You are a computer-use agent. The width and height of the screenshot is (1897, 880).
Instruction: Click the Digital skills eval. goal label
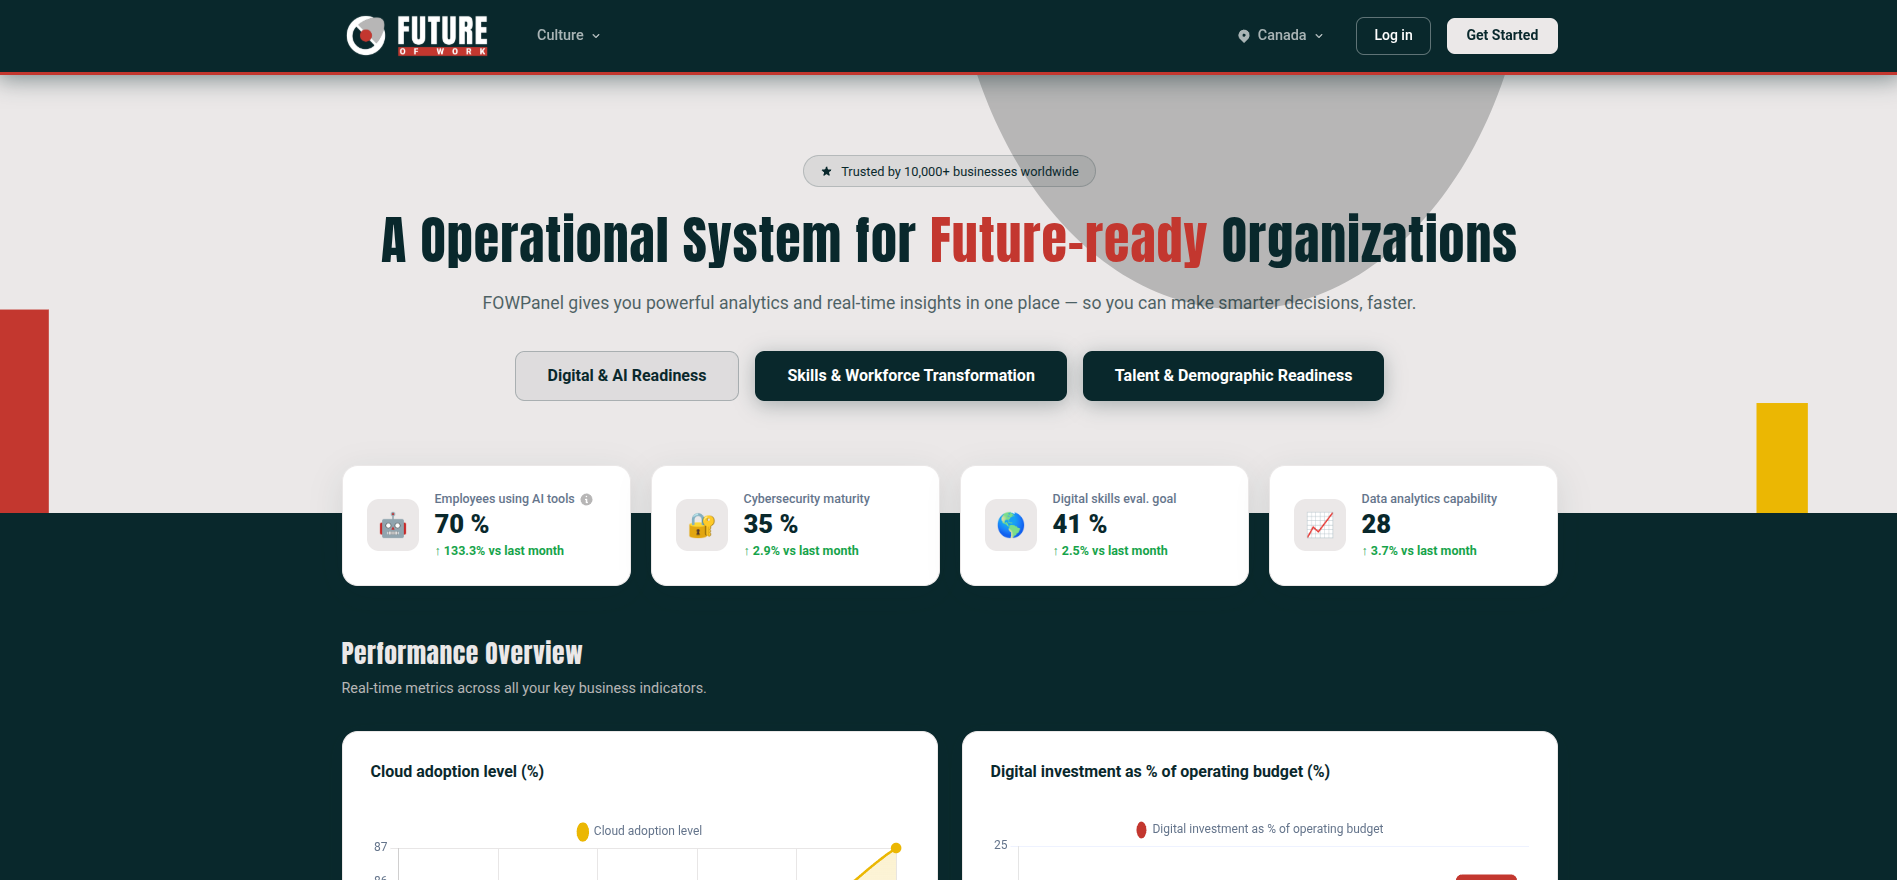[x=1114, y=499]
